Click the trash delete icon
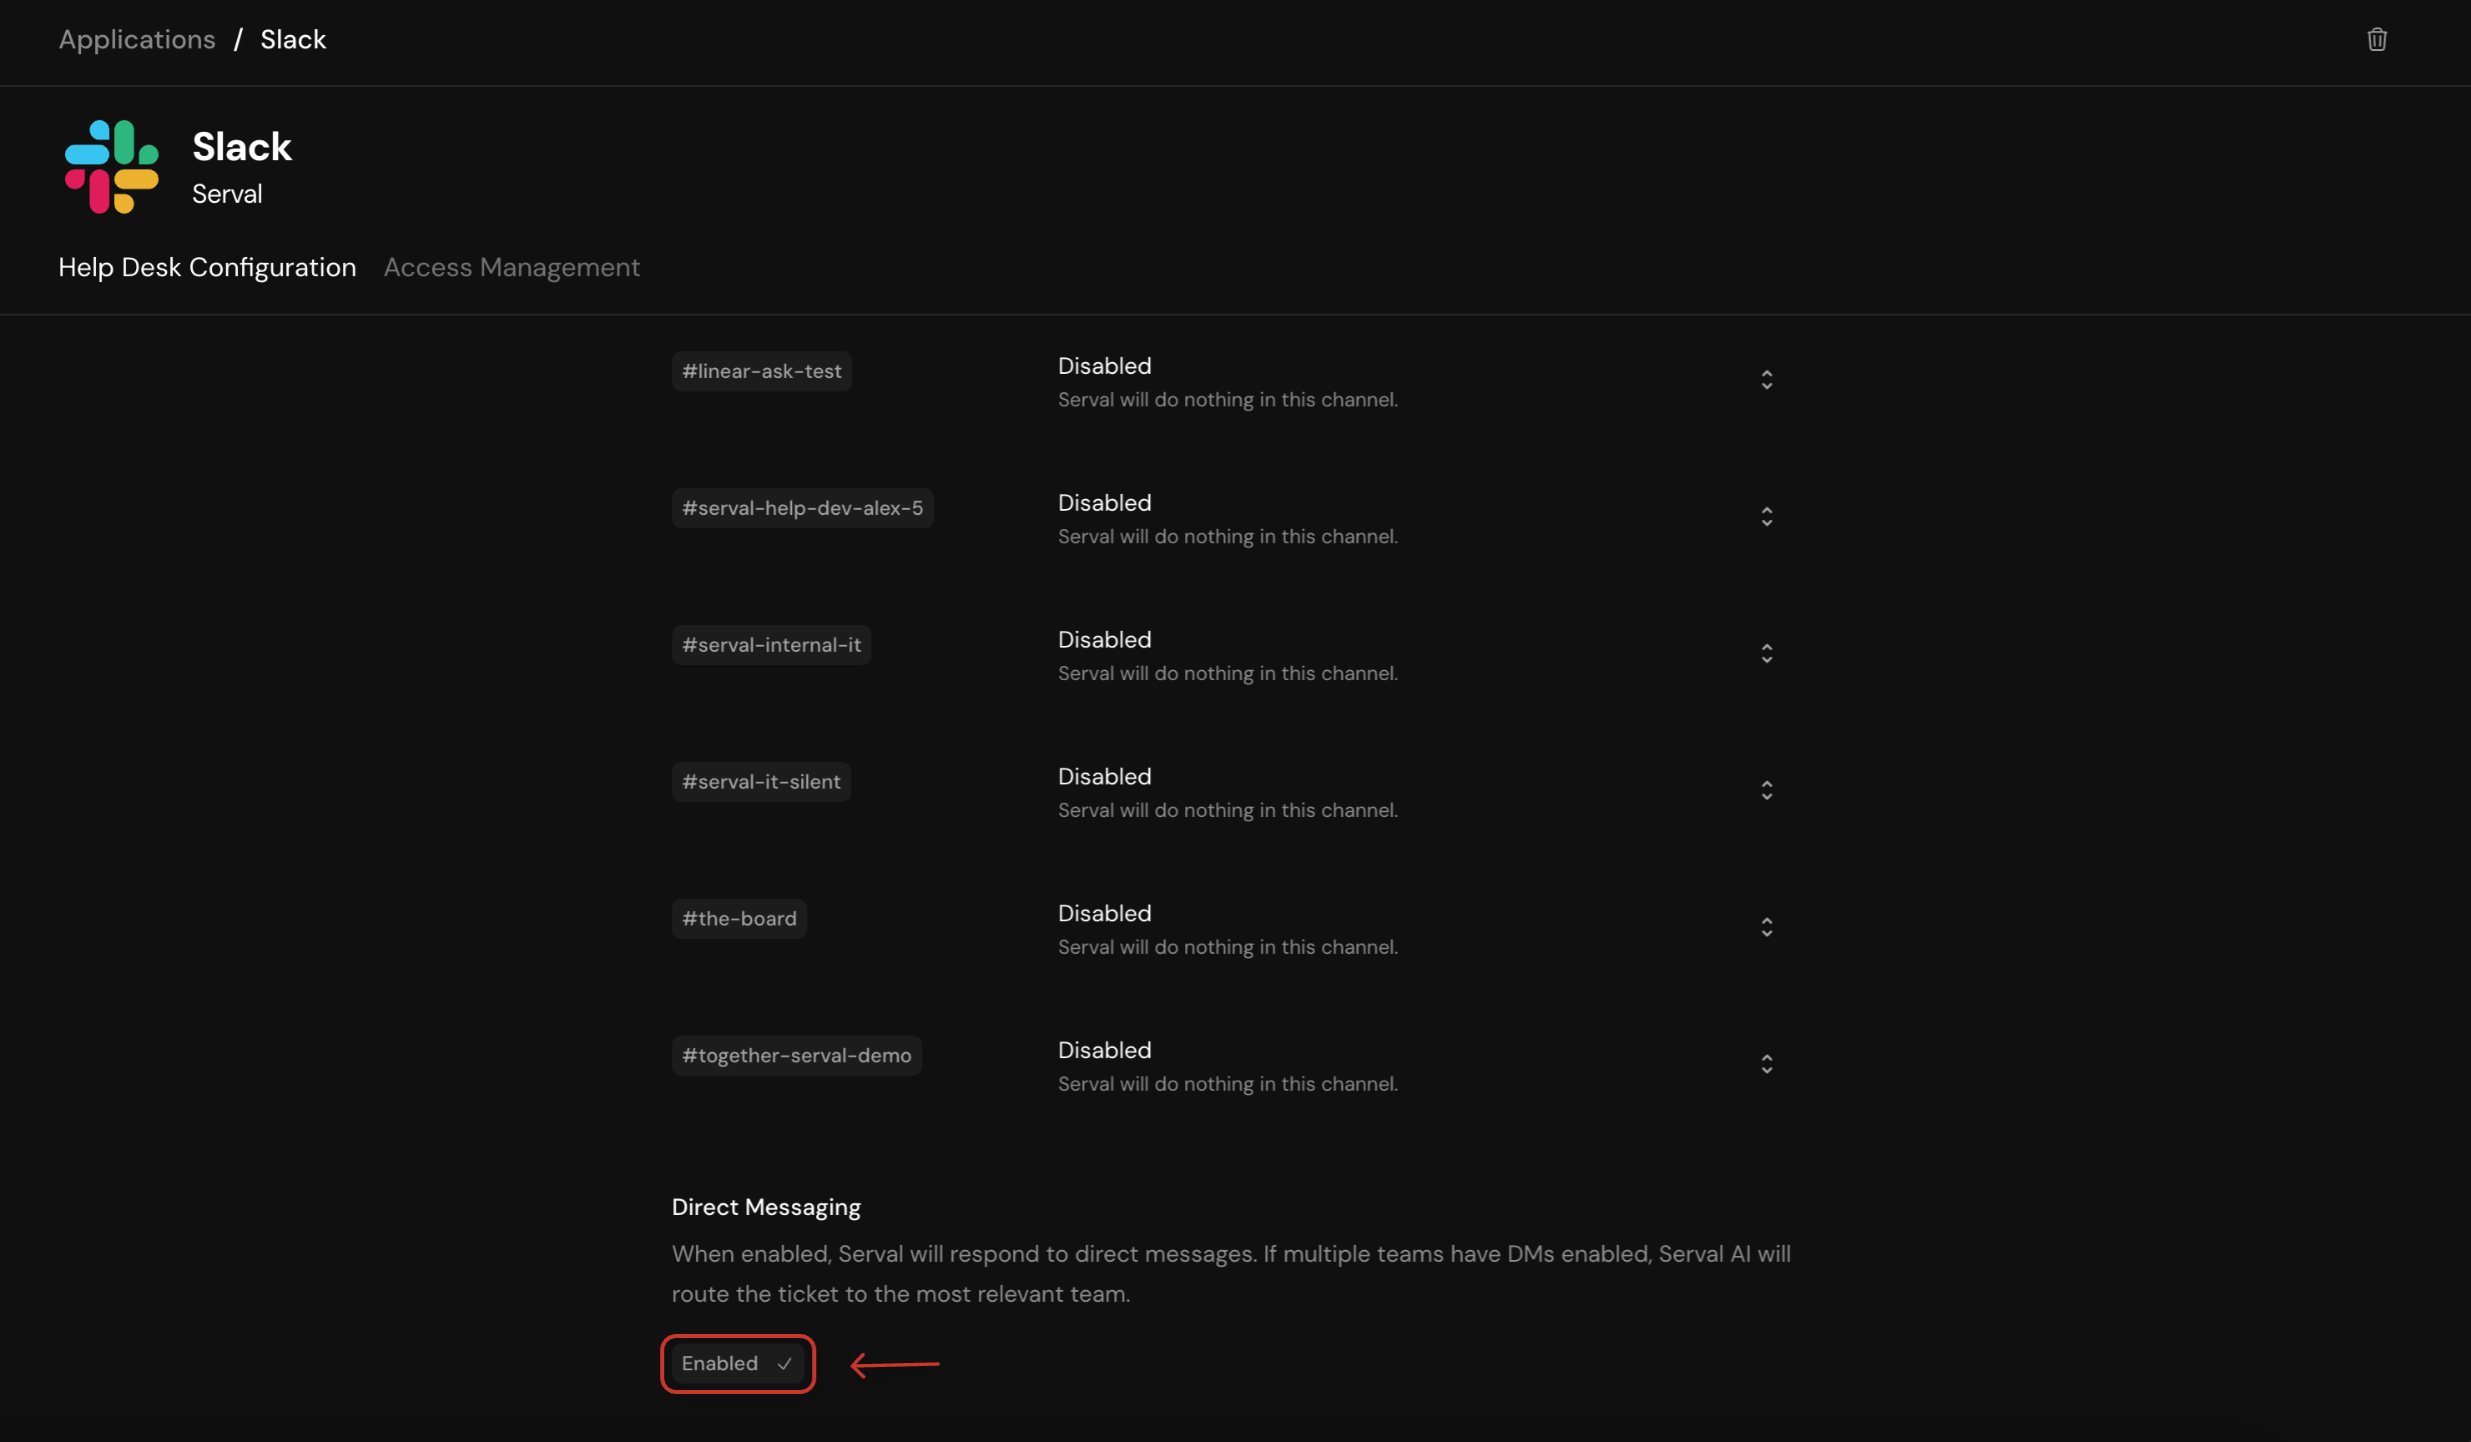This screenshot has width=2471, height=1442. point(2377,40)
